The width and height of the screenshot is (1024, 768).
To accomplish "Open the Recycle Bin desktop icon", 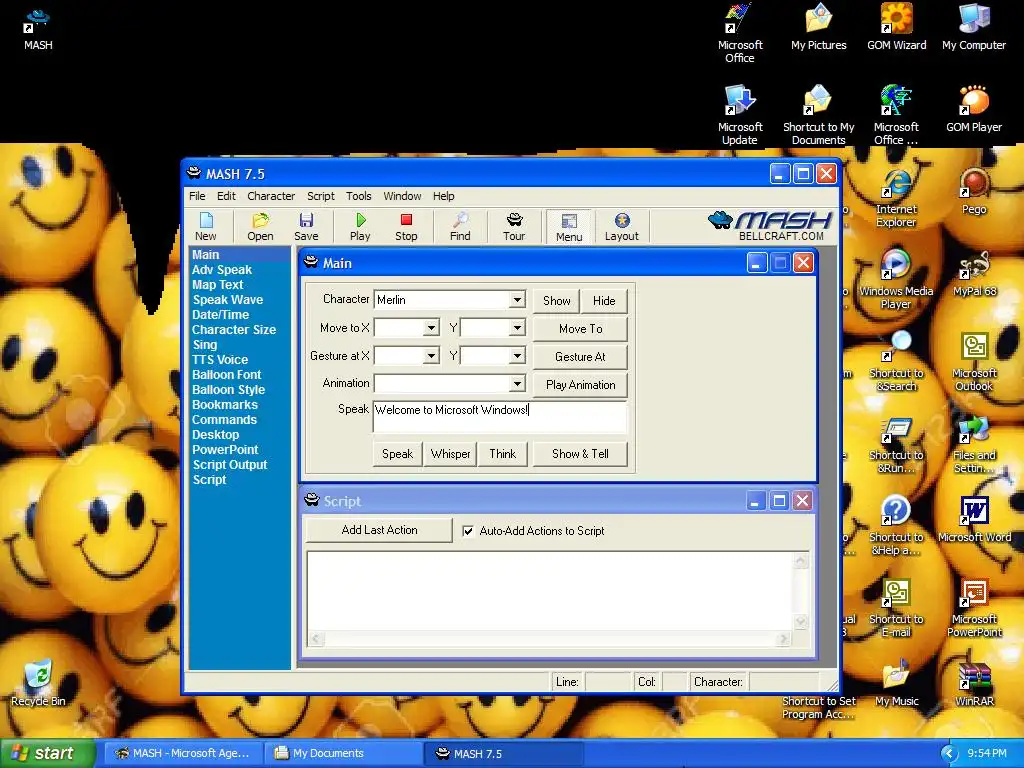I will coord(38,684).
